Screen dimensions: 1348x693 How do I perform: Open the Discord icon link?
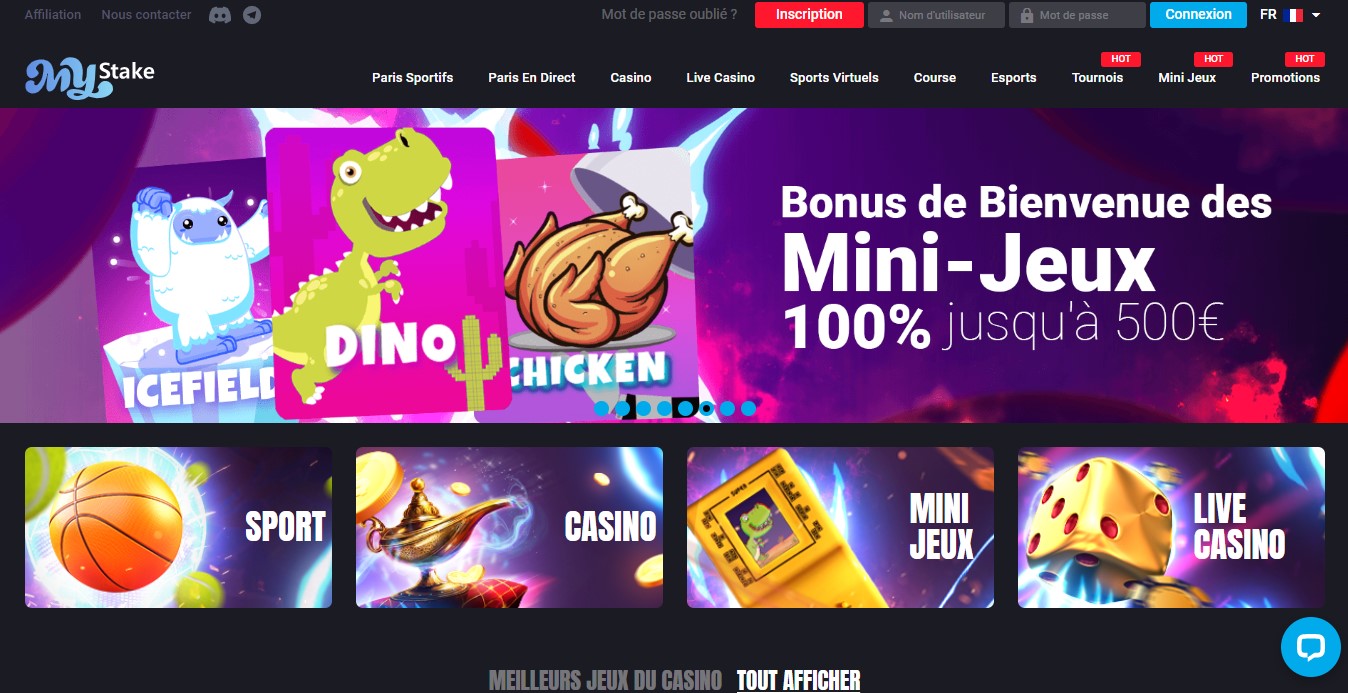tap(220, 15)
